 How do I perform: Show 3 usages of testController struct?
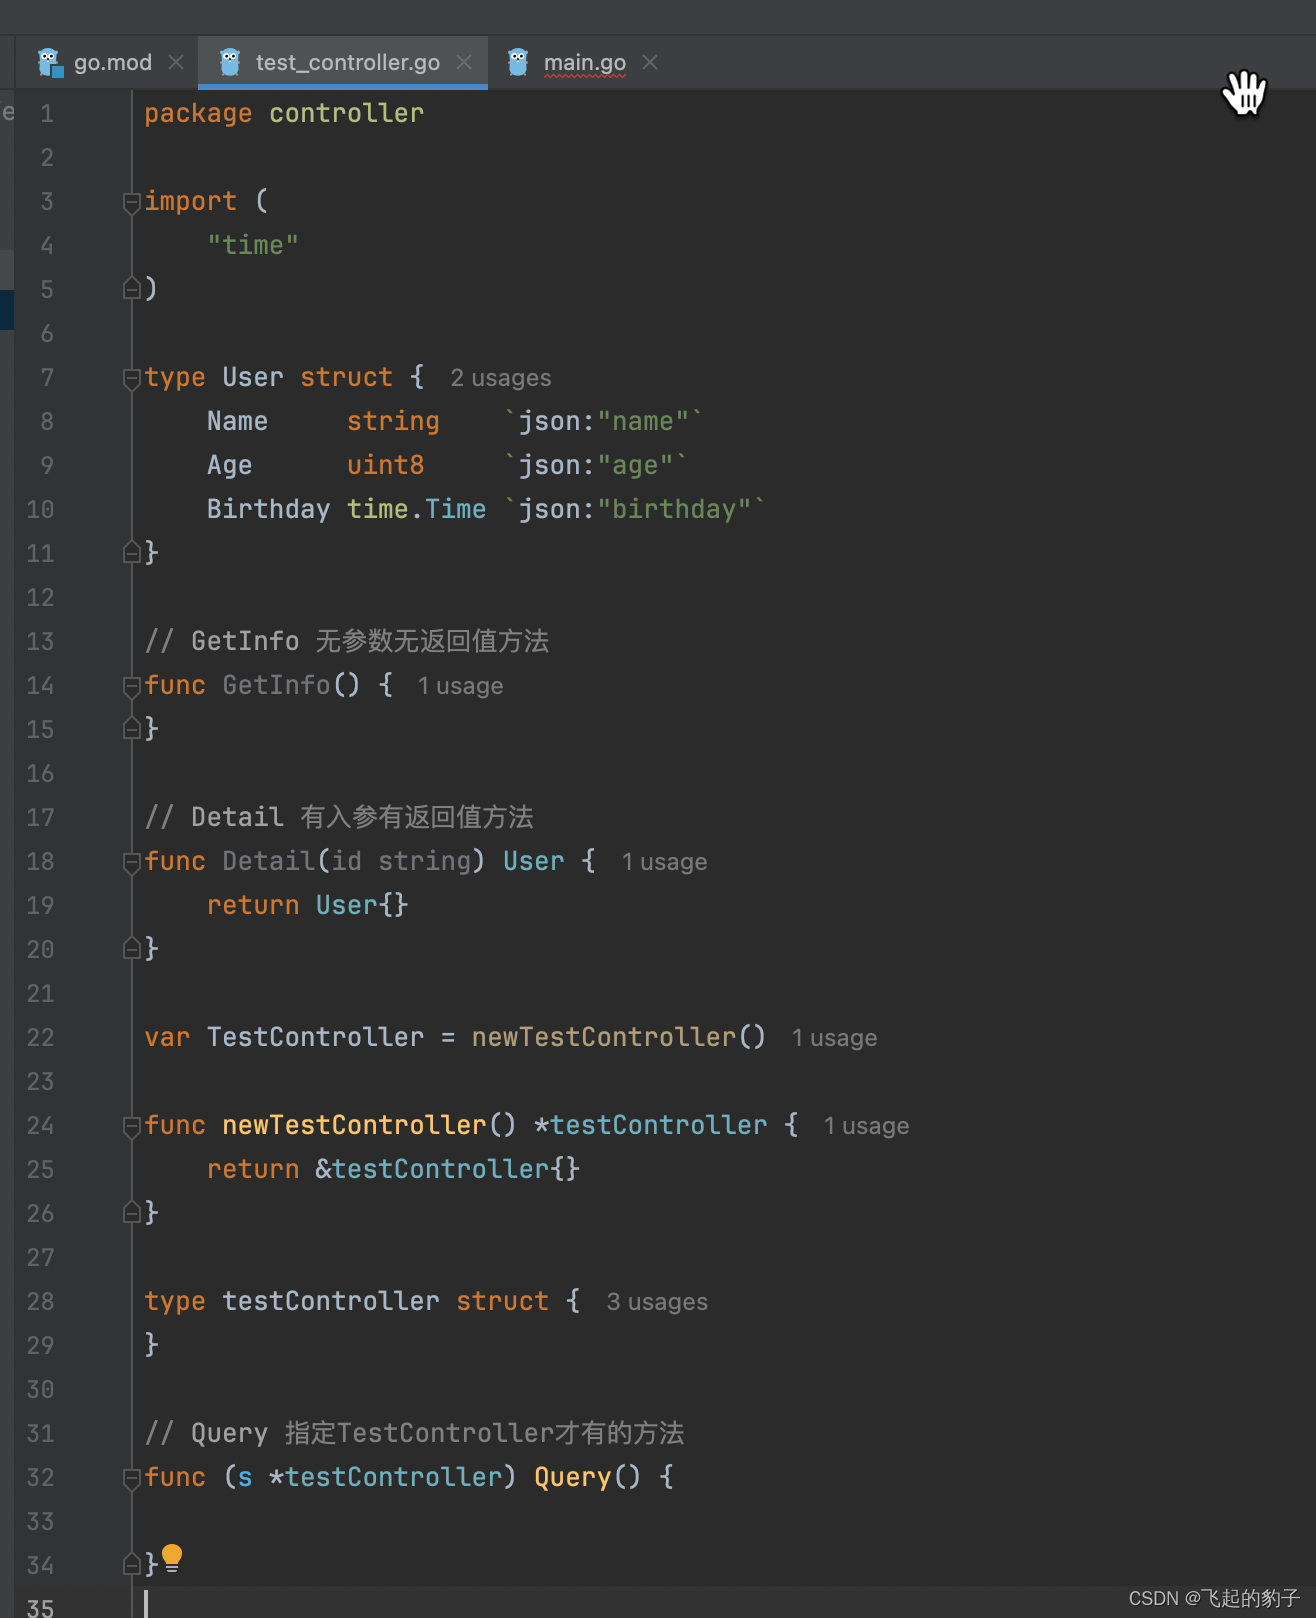pos(657,1302)
